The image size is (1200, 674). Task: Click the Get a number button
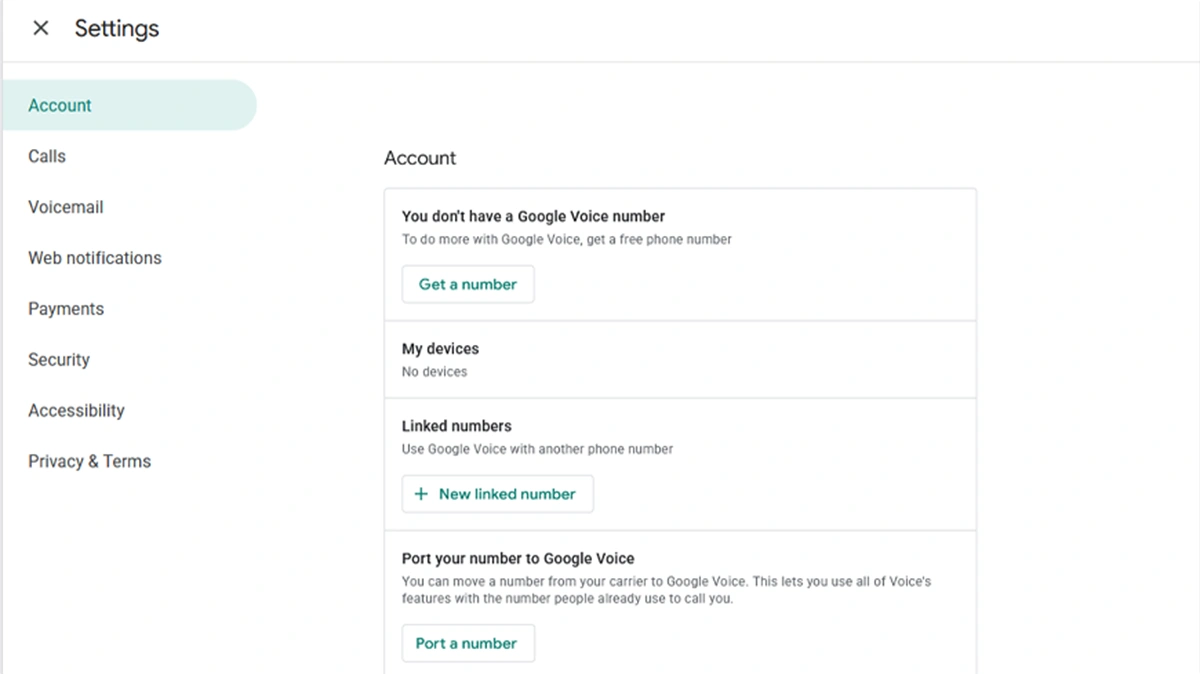click(x=468, y=284)
